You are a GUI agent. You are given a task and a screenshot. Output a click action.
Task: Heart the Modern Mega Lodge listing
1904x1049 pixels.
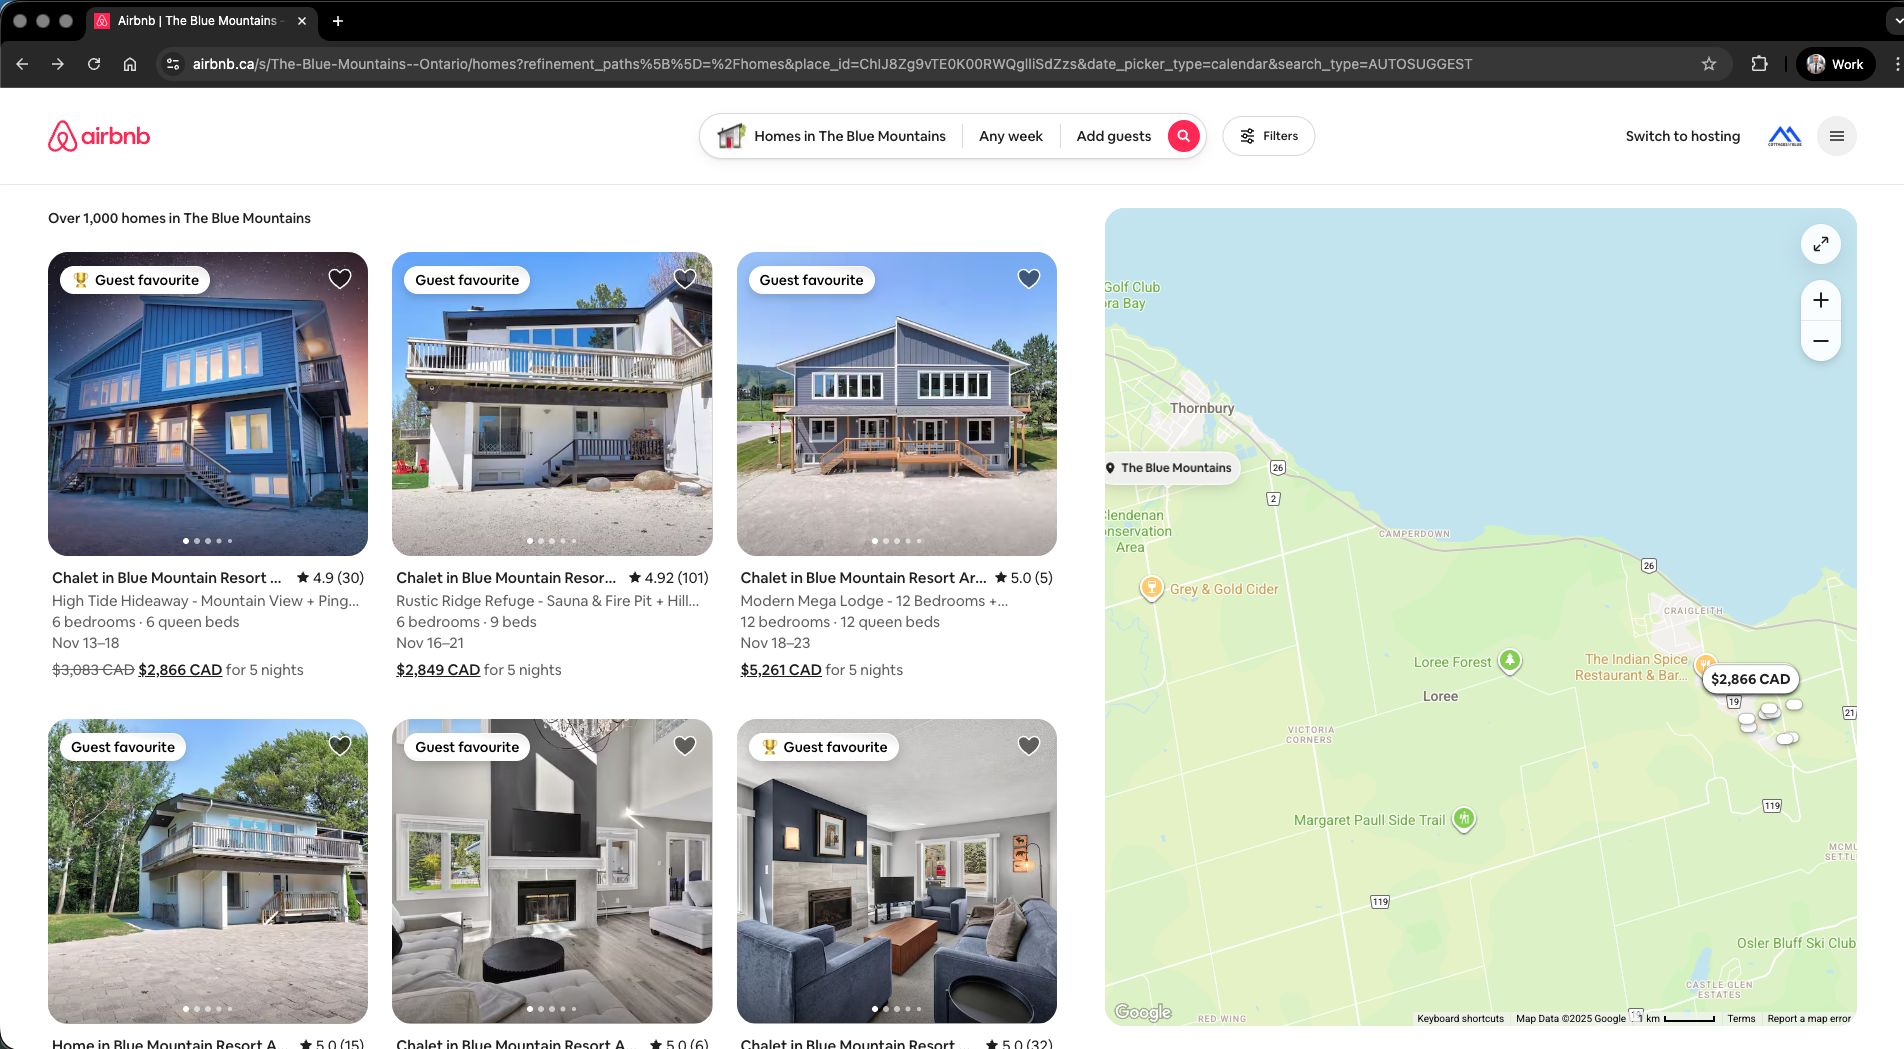(1029, 279)
